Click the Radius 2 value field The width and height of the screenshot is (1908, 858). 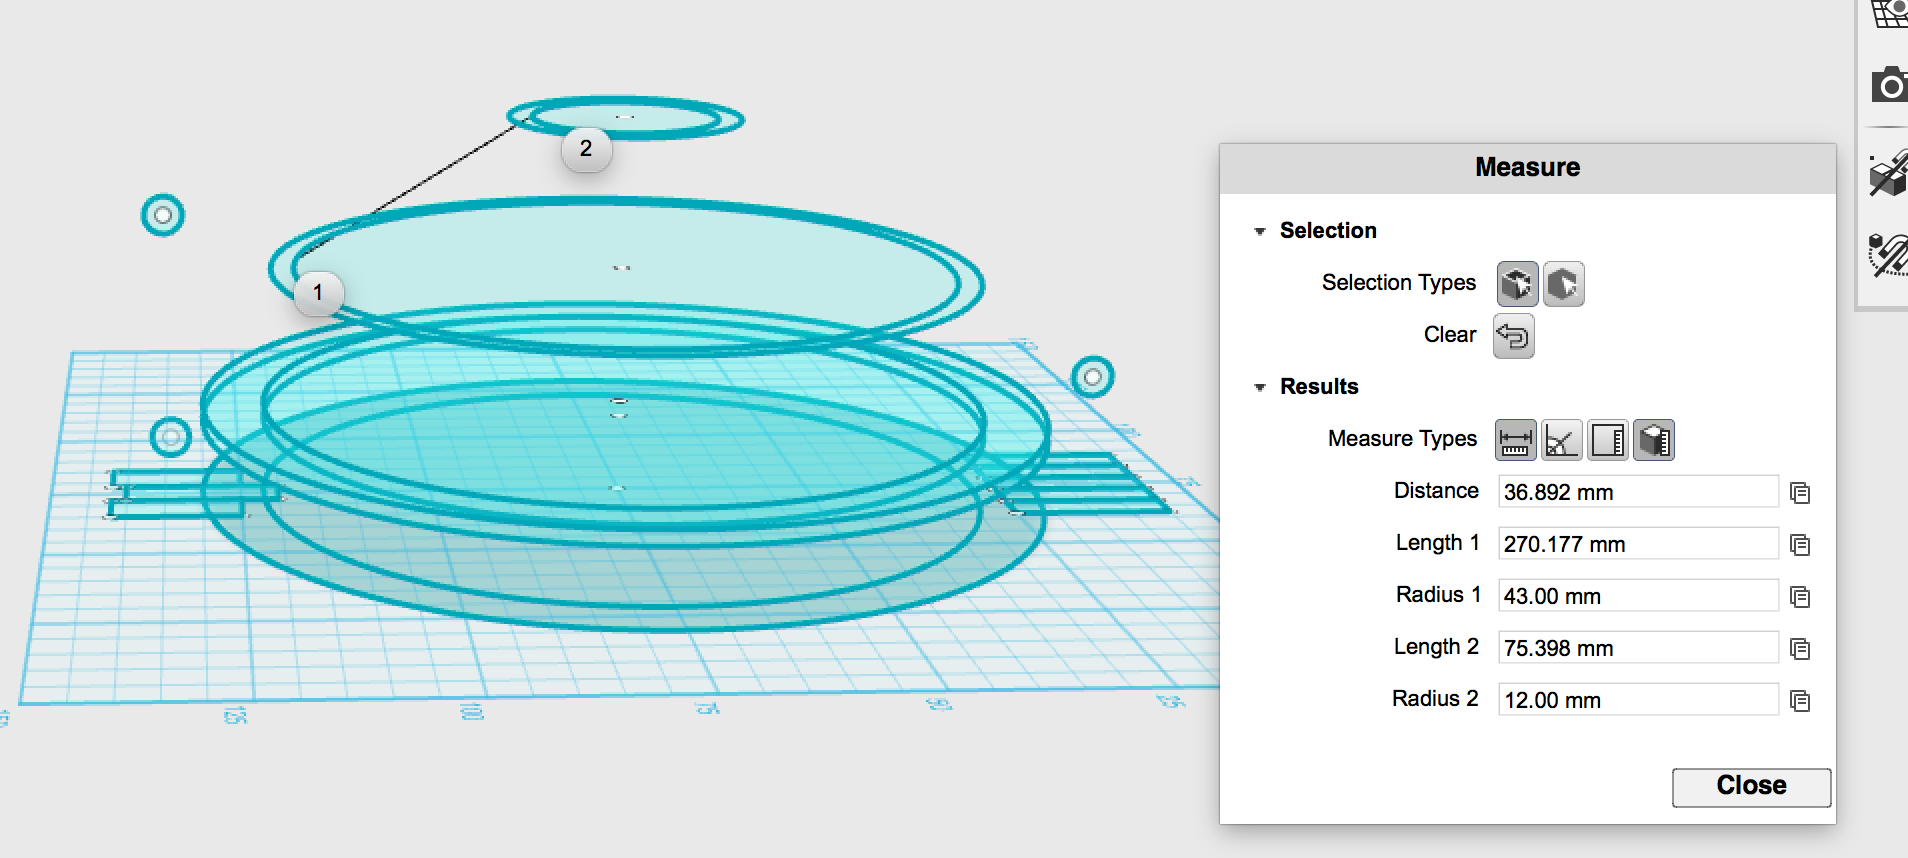point(1637,700)
